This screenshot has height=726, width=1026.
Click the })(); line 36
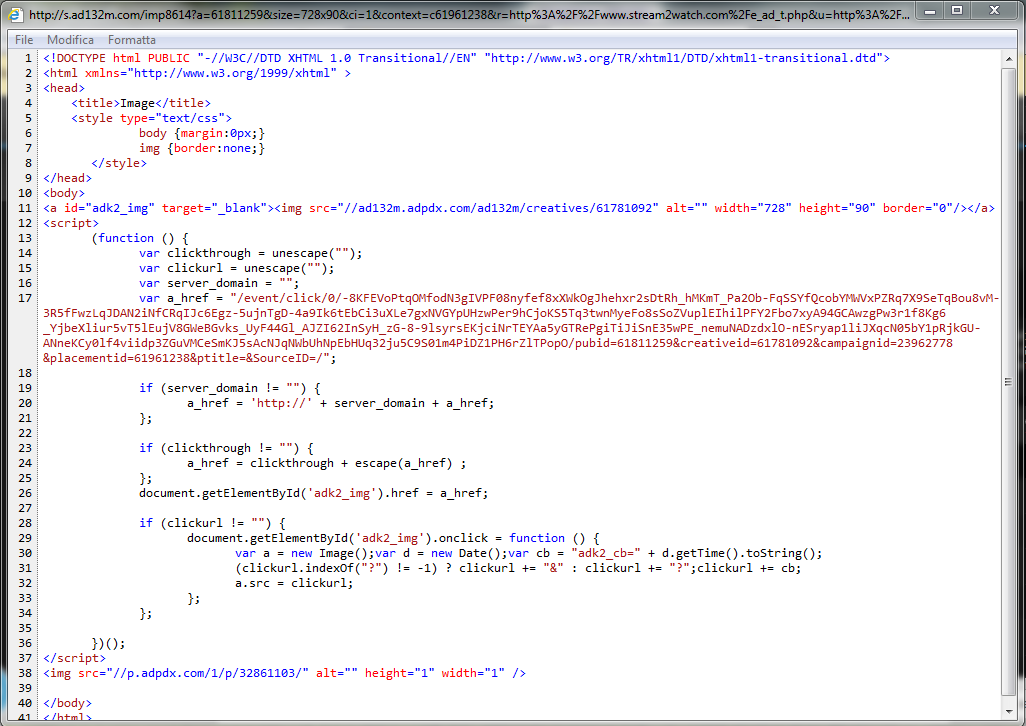click(108, 644)
